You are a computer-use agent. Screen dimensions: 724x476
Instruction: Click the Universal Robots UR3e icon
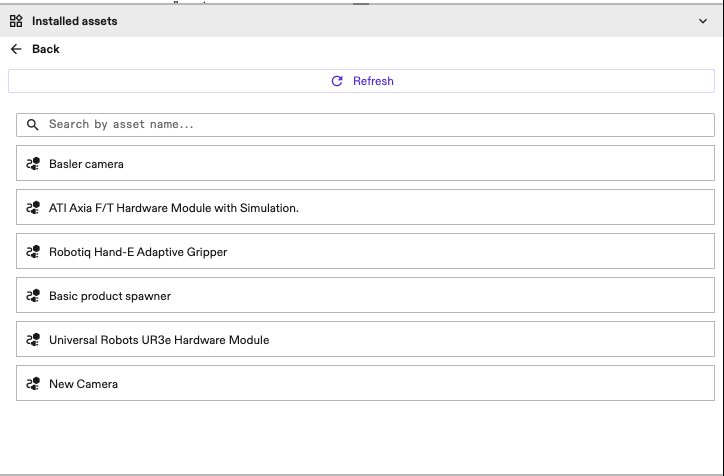tap(33, 340)
